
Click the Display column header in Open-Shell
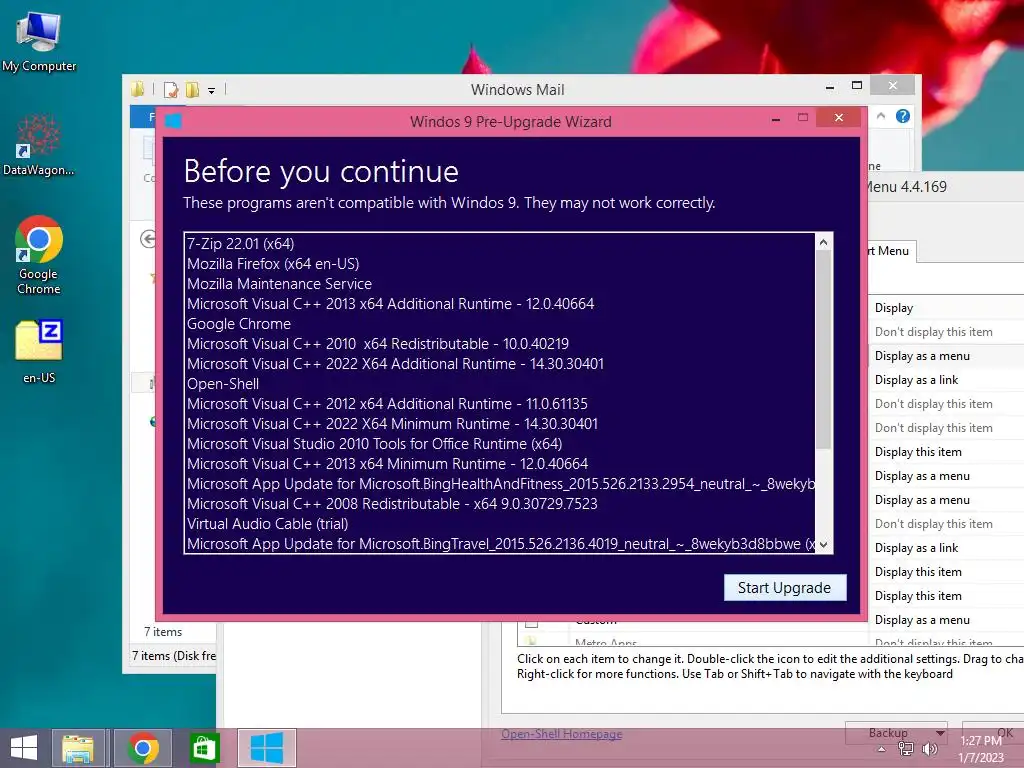[946, 308]
